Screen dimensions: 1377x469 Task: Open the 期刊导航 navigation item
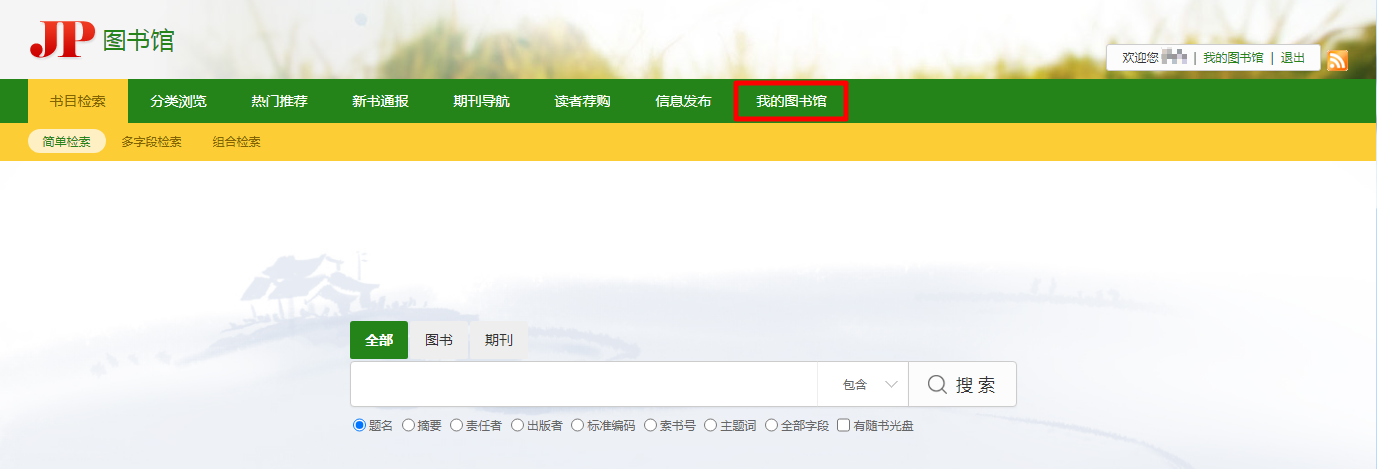481,102
